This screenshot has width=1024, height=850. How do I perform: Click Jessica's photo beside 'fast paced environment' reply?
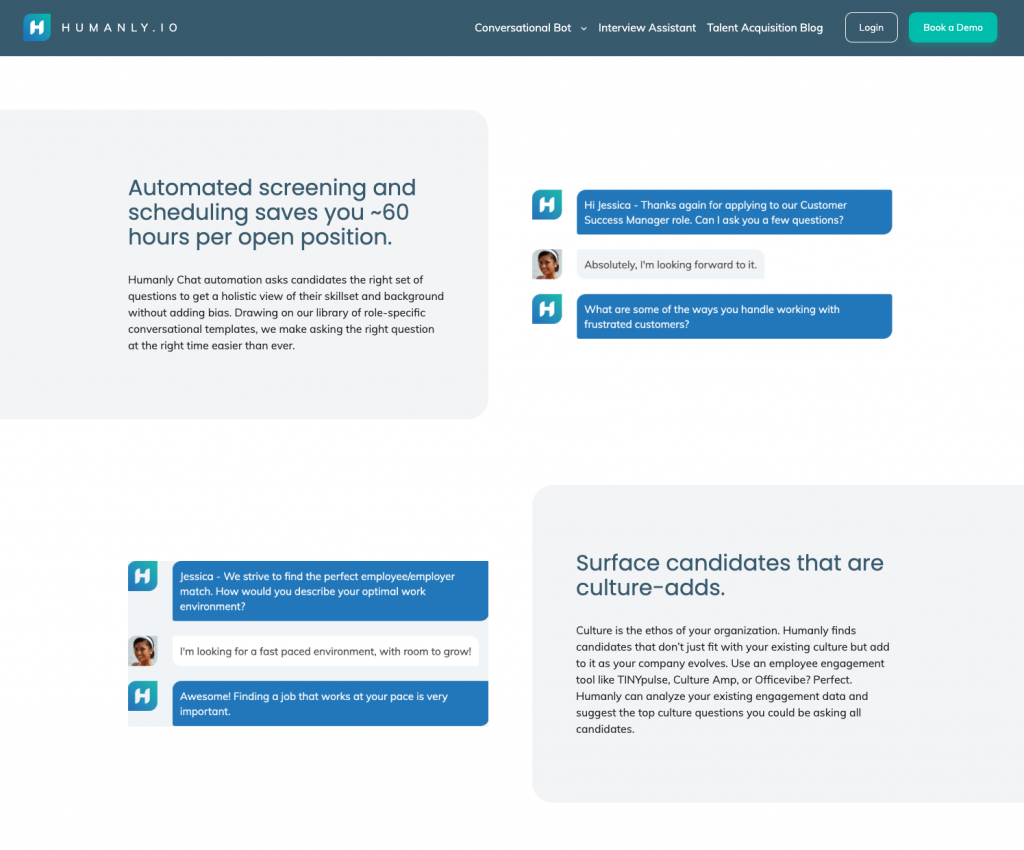(x=143, y=651)
